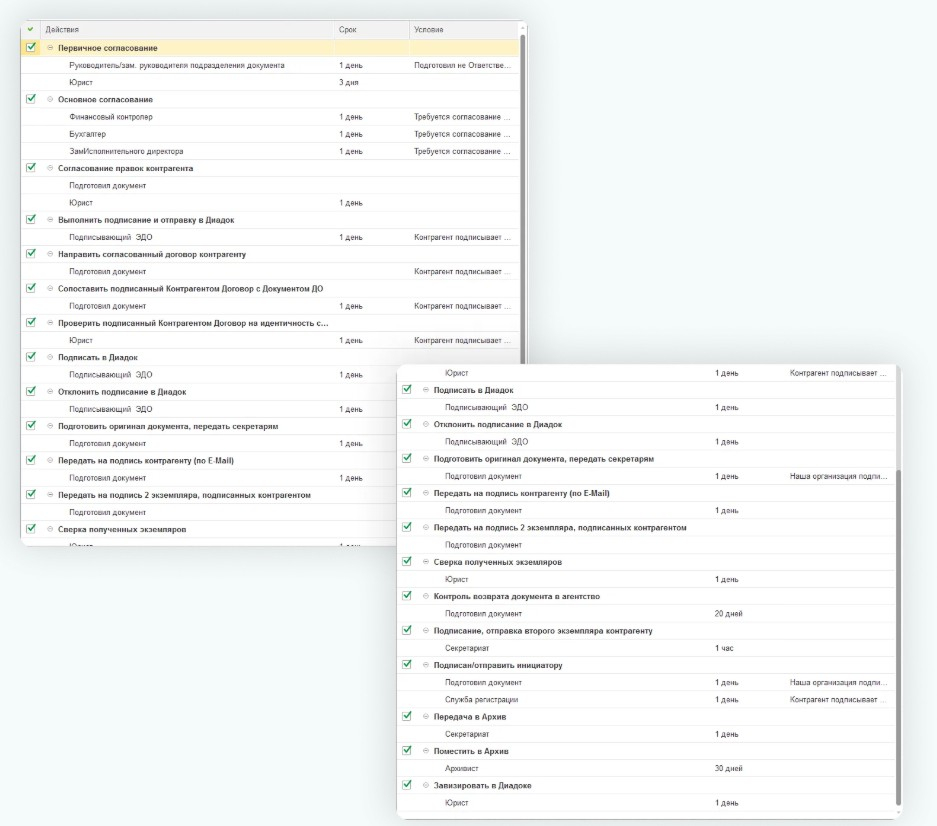Collapse Контроль возврата документа в агентство
Screen dimensions: 937x826
[x=425, y=596]
